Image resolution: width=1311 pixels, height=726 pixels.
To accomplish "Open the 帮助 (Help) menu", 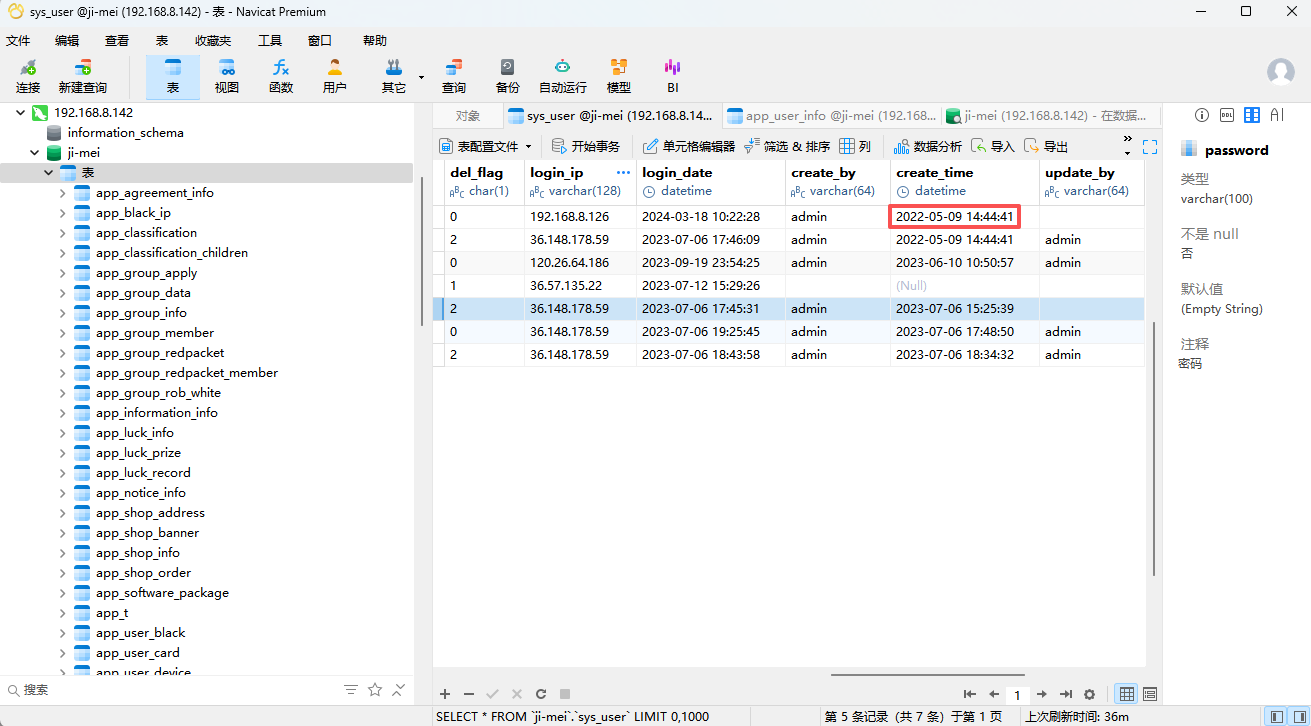I will click(x=375, y=40).
